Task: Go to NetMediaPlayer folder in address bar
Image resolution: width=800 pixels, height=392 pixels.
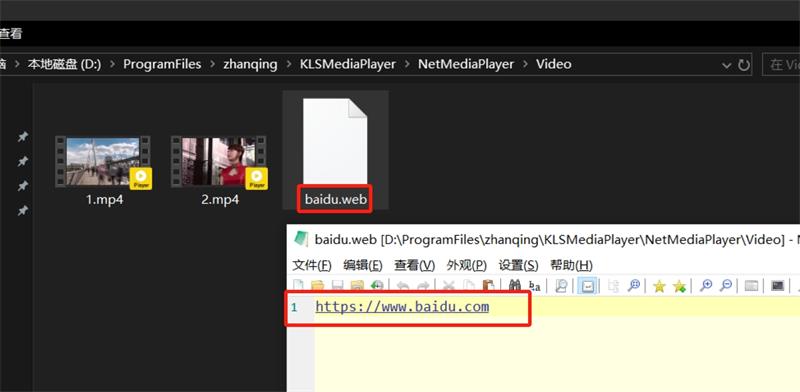Action: coord(466,64)
